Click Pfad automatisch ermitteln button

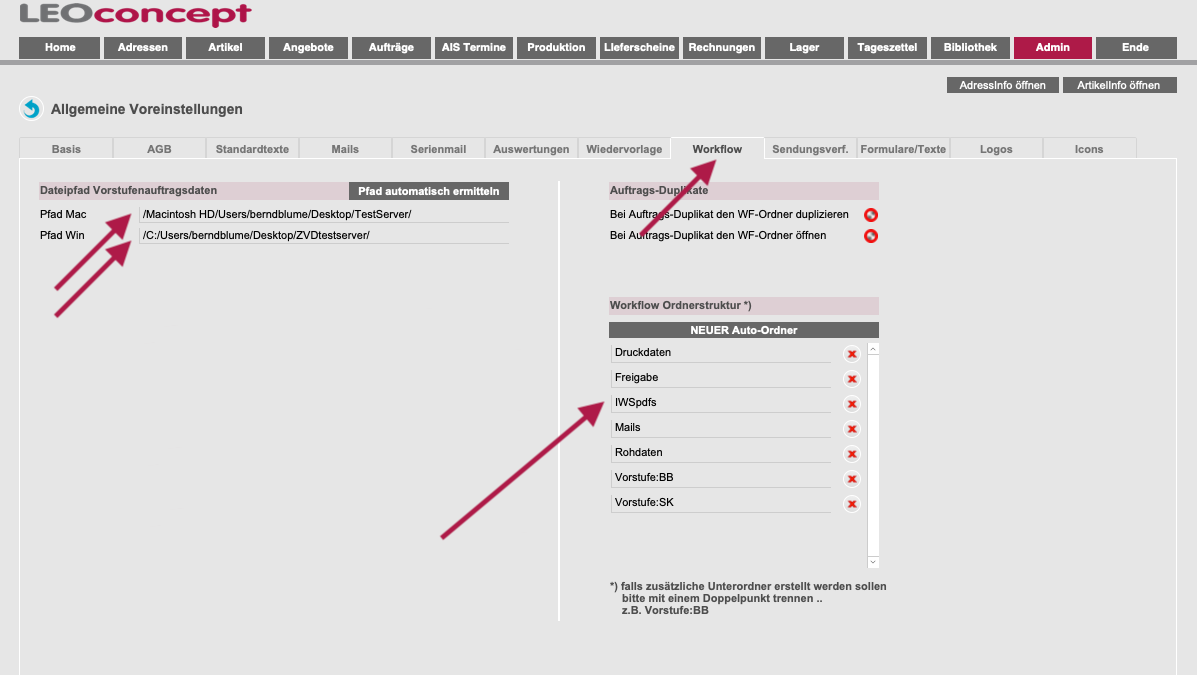tap(429, 191)
